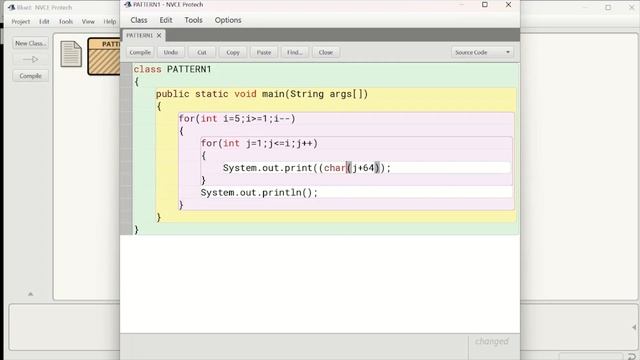Image resolution: width=640 pixels, height=360 pixels.
Task: Click the 'changed' status indicator
Action: coord(492,341)
